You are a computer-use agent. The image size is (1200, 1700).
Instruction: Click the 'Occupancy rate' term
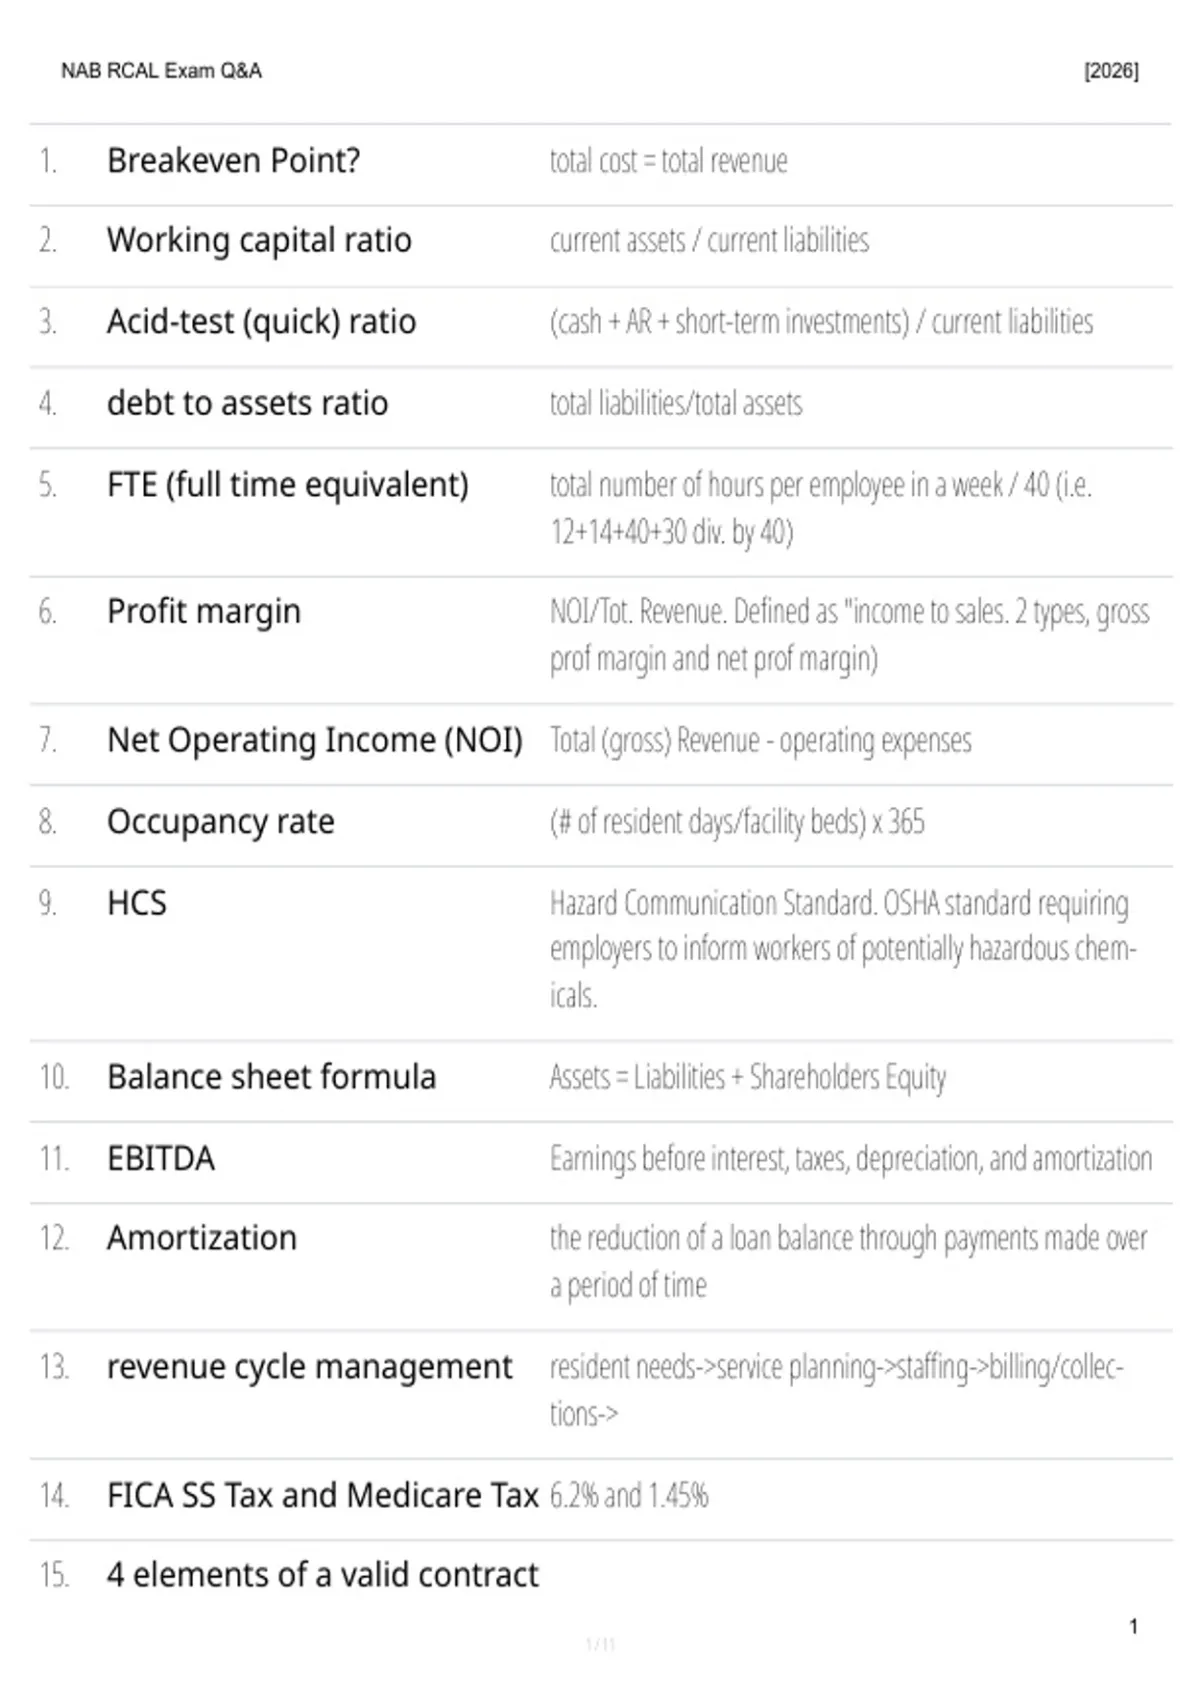[x=221, y=822]
